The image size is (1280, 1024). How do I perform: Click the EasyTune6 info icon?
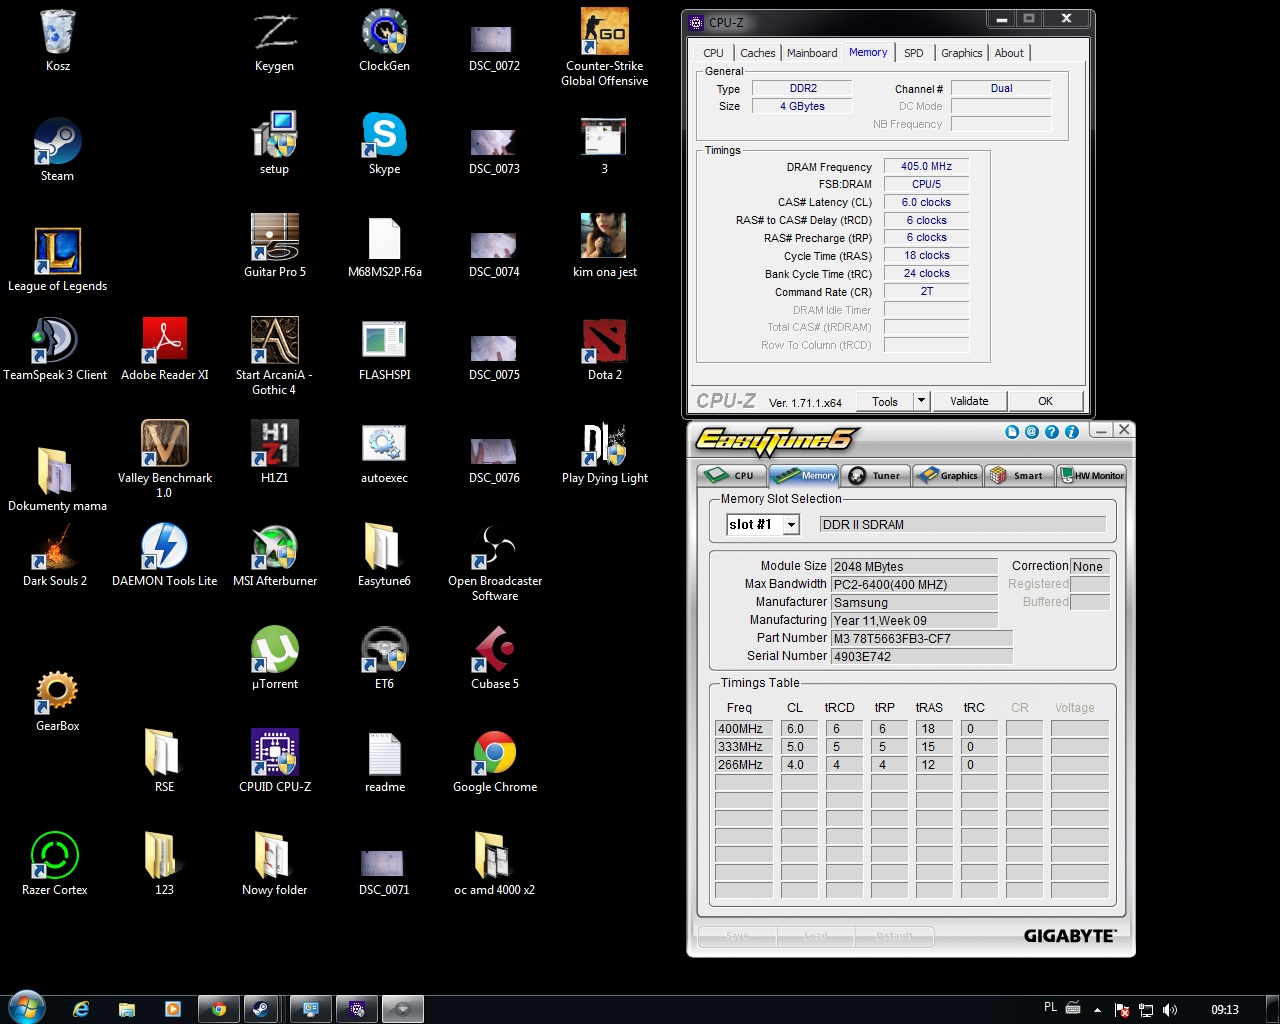(1071, 432)
